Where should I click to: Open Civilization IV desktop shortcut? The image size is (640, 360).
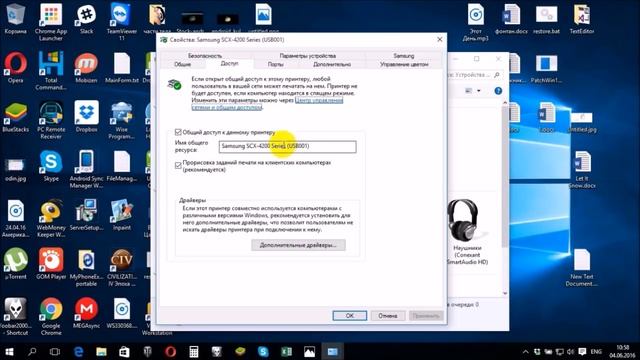coord(122,267)
